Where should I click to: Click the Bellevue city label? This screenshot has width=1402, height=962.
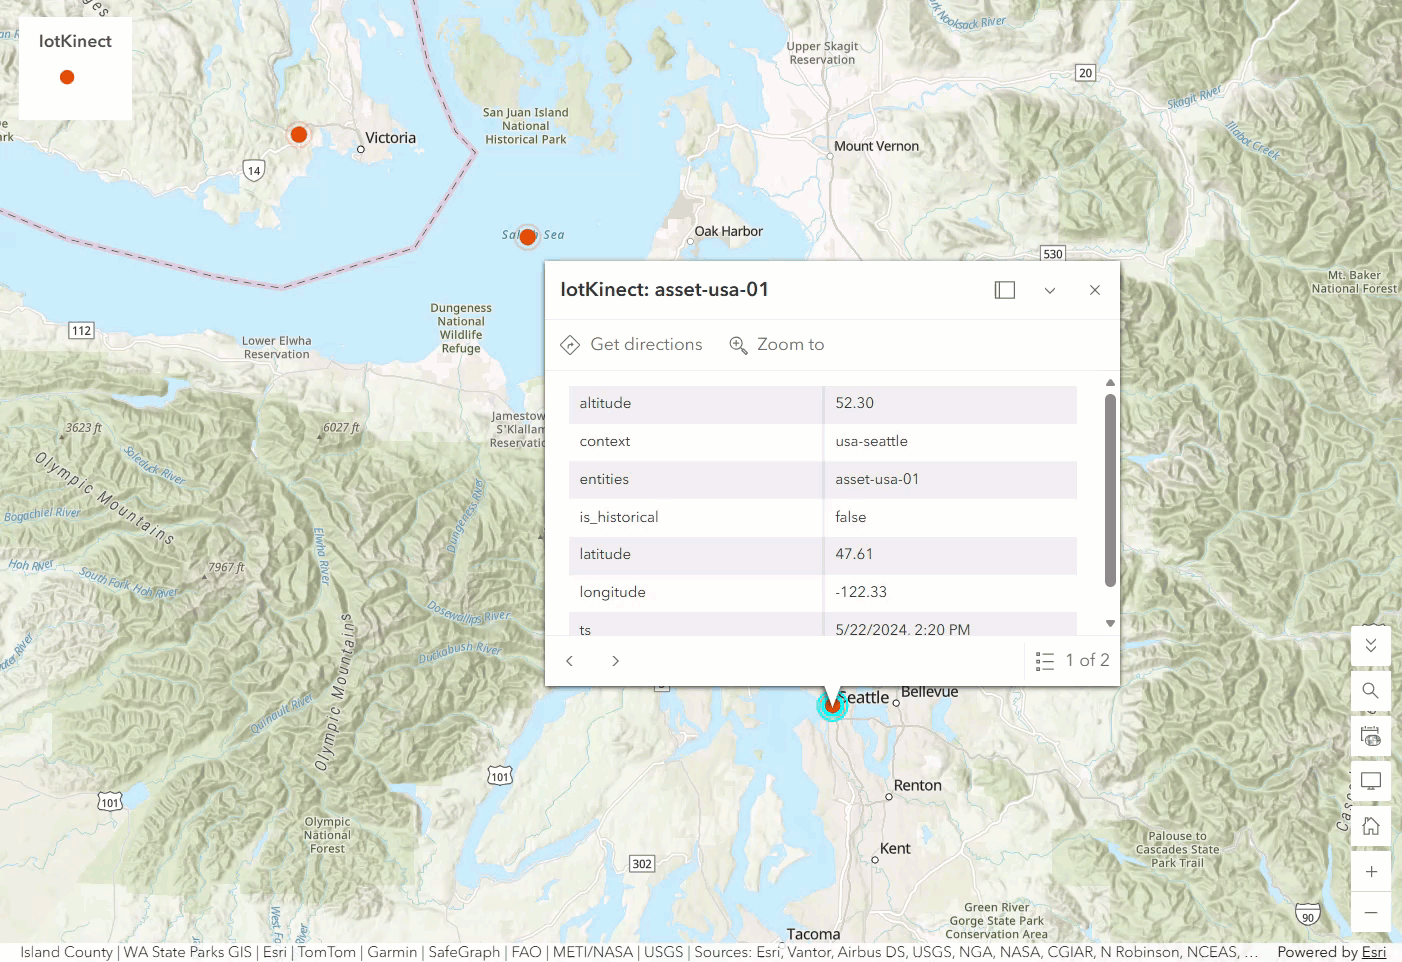[929, 692]
